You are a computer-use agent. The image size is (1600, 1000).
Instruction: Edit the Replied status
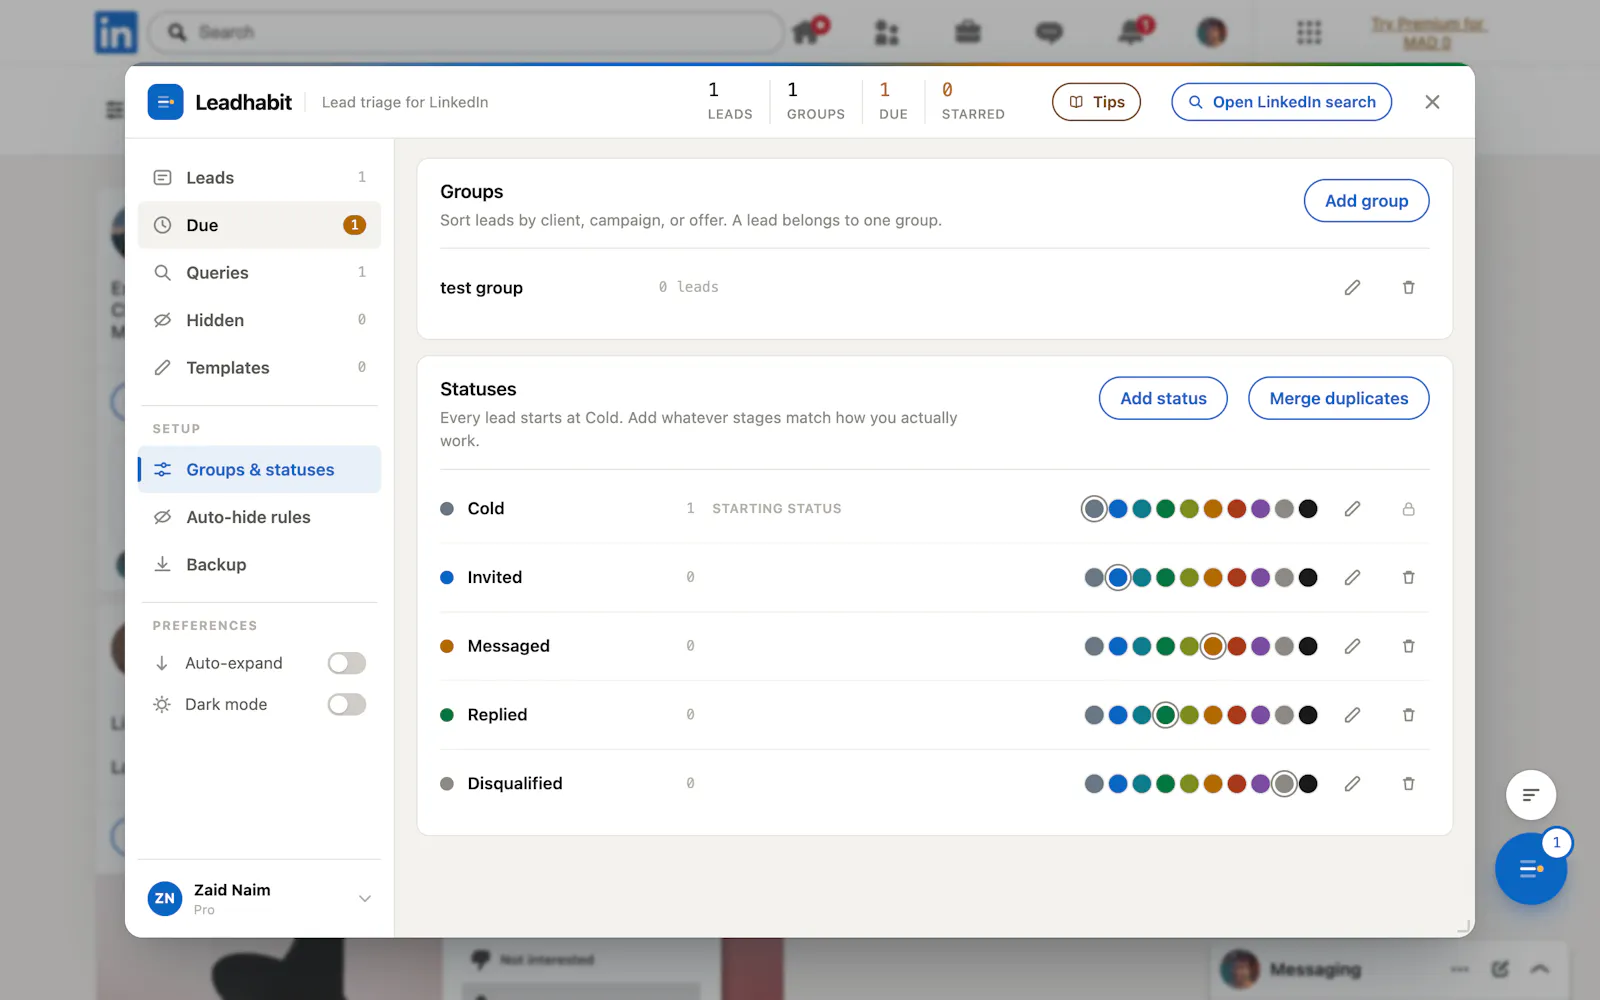tap(1352, 715)
